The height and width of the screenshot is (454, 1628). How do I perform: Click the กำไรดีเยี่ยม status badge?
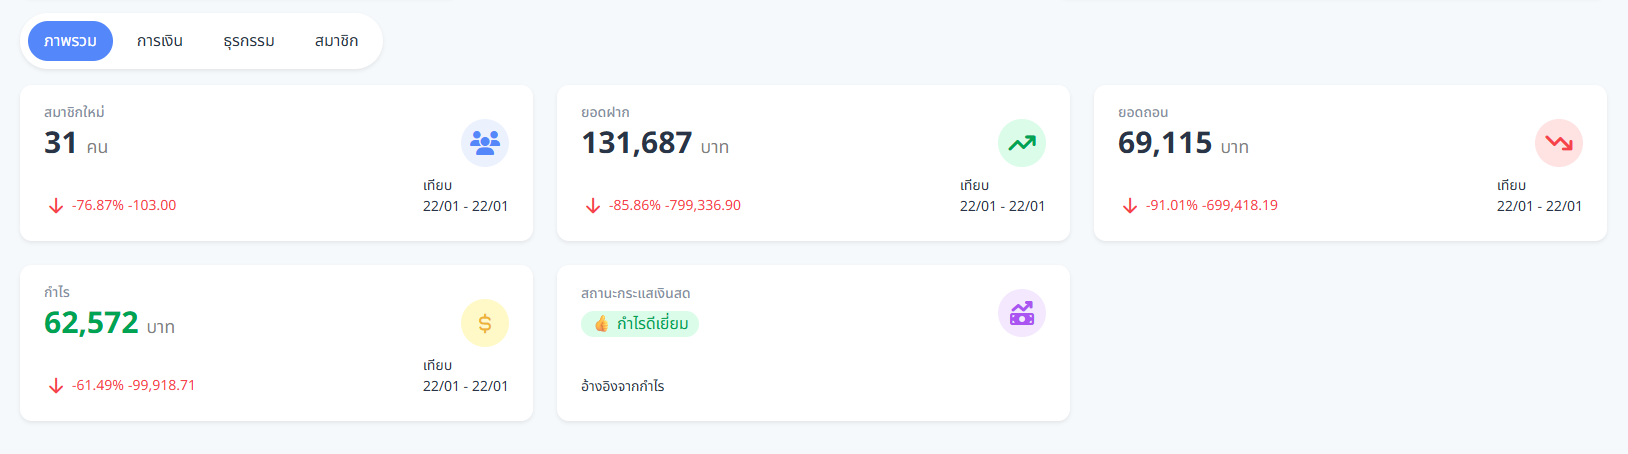[640, 324]
